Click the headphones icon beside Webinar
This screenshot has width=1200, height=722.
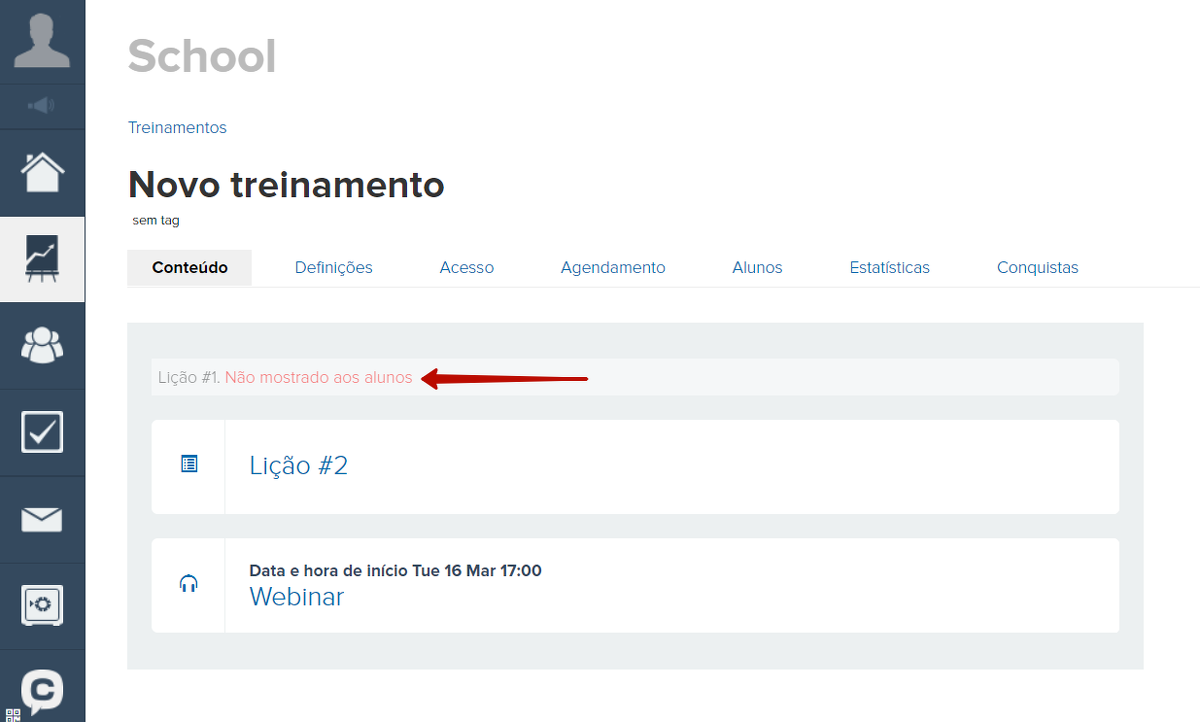[x=189, y=584]
